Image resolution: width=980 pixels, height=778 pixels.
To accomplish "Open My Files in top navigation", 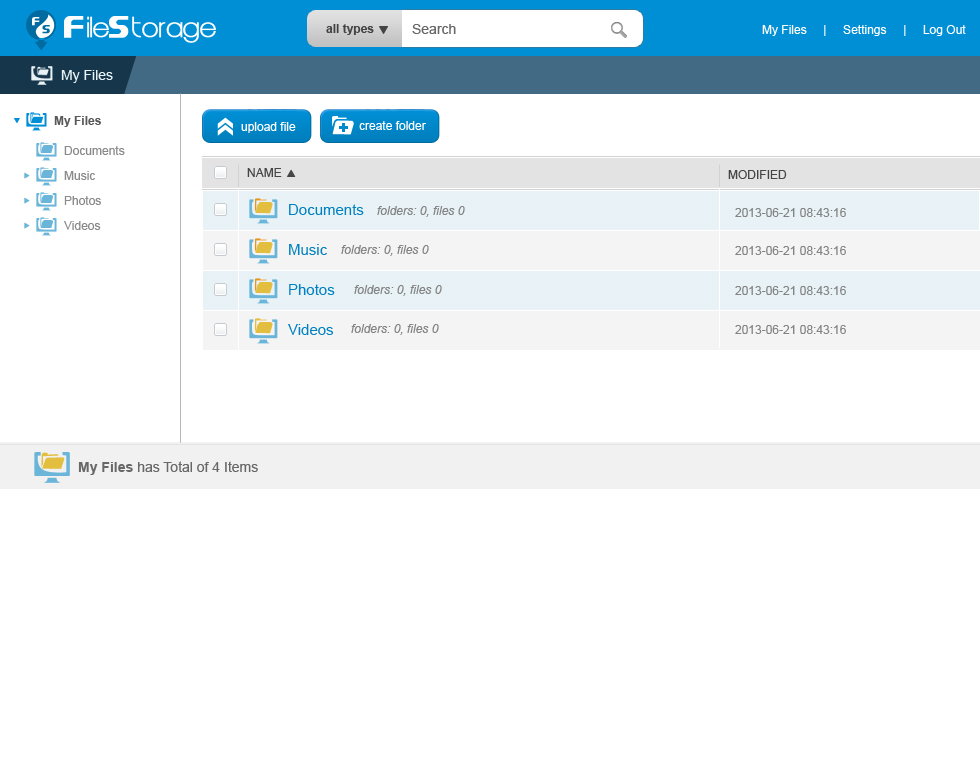I will pyautogui.click(x=784, y=30).
